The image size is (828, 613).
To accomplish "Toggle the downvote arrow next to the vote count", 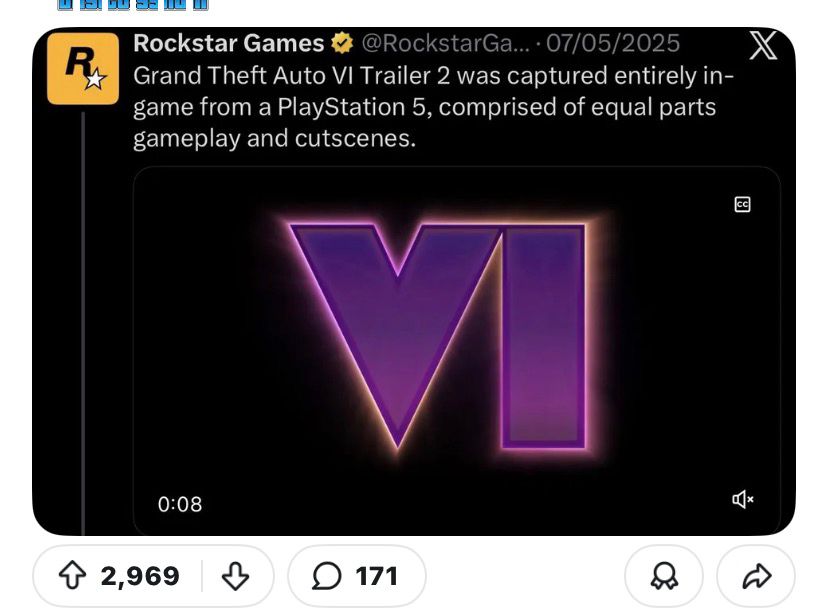I will click(234, 576).
